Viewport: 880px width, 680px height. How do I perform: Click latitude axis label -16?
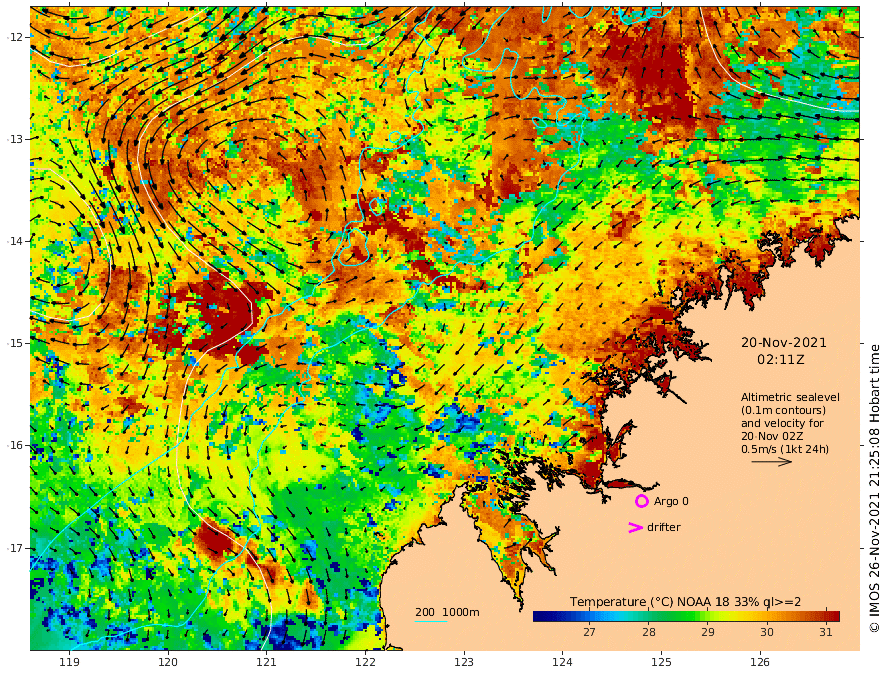15,445
